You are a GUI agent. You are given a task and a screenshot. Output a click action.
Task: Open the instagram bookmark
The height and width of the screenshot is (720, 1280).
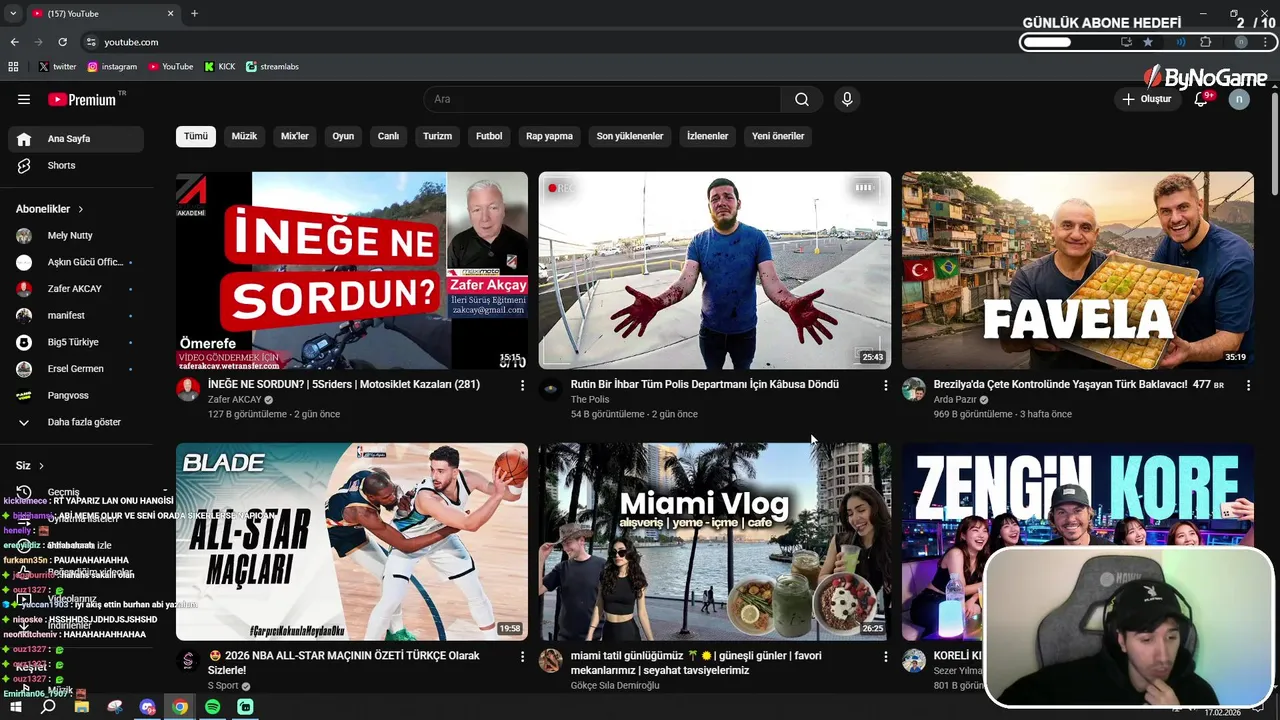pyautogui.click(x=112, y=66)
